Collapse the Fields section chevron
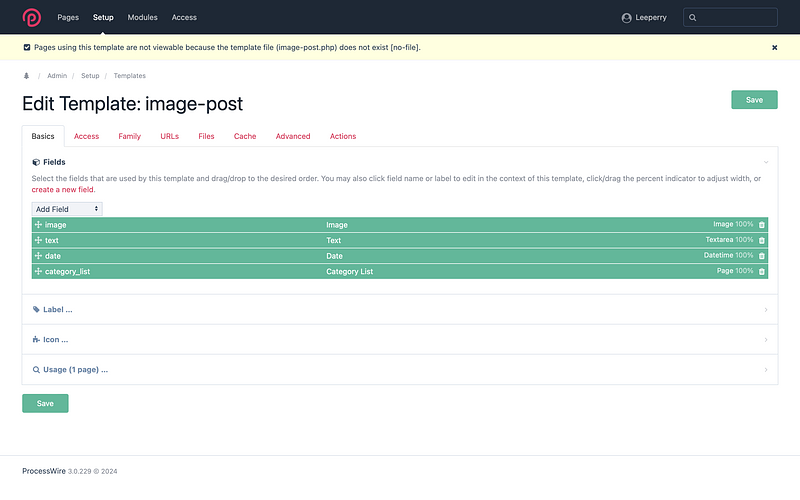The height and width of the screenshot is (500, 800). click(766, 162)
